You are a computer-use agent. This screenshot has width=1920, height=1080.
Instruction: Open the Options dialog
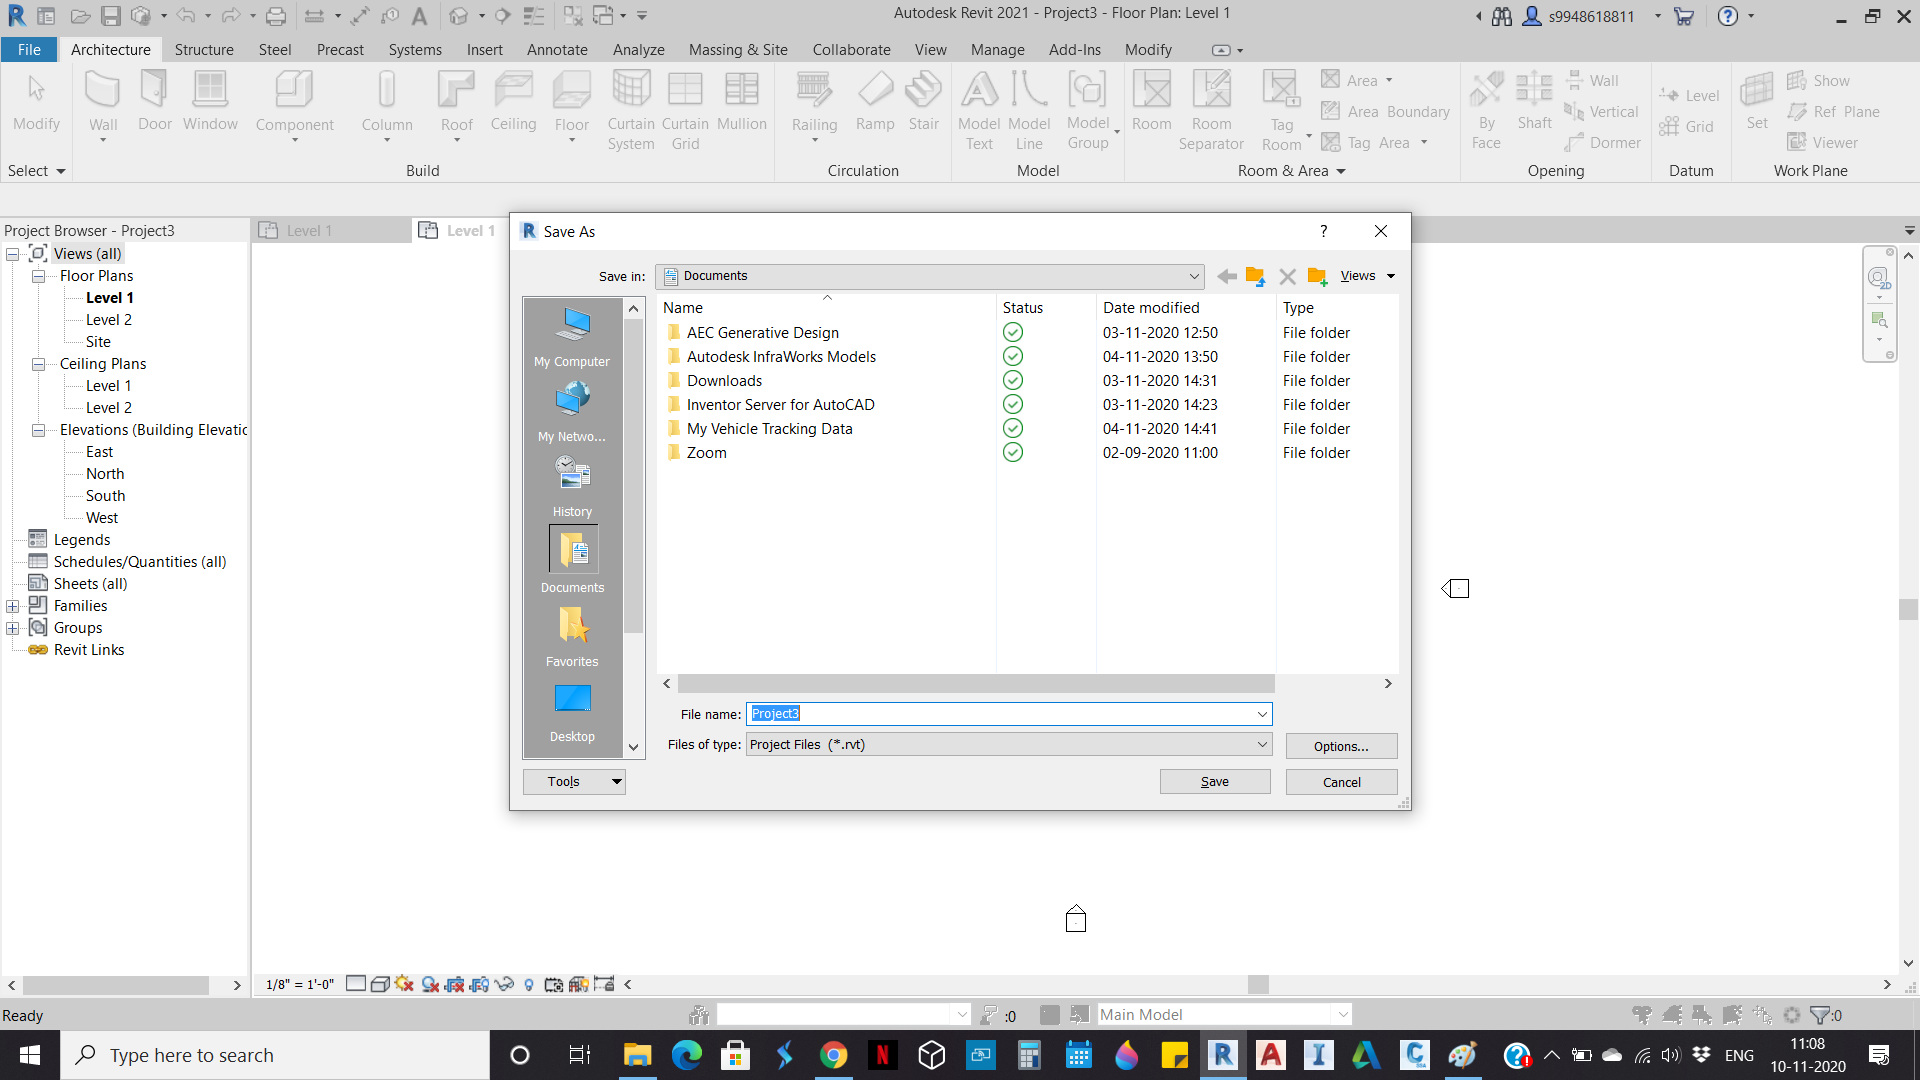(1341, 746)
